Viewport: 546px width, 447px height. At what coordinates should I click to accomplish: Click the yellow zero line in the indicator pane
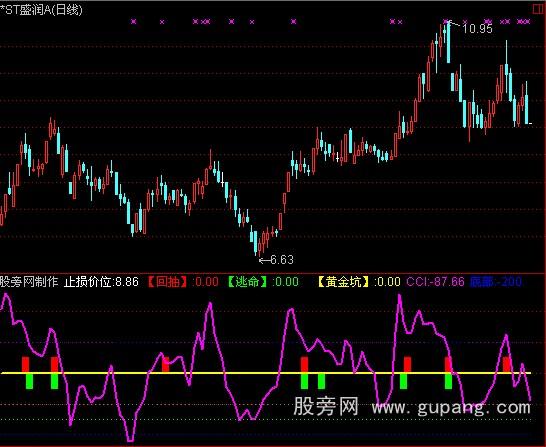tap(266, 373)
